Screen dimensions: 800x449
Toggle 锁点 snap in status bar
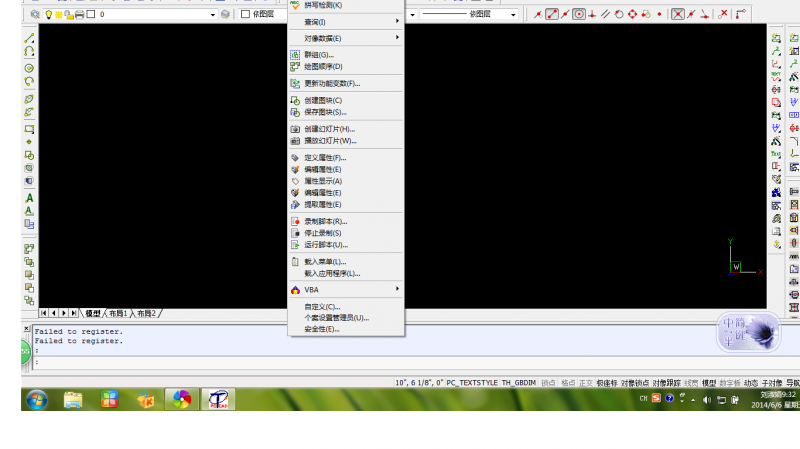[548, 383]
